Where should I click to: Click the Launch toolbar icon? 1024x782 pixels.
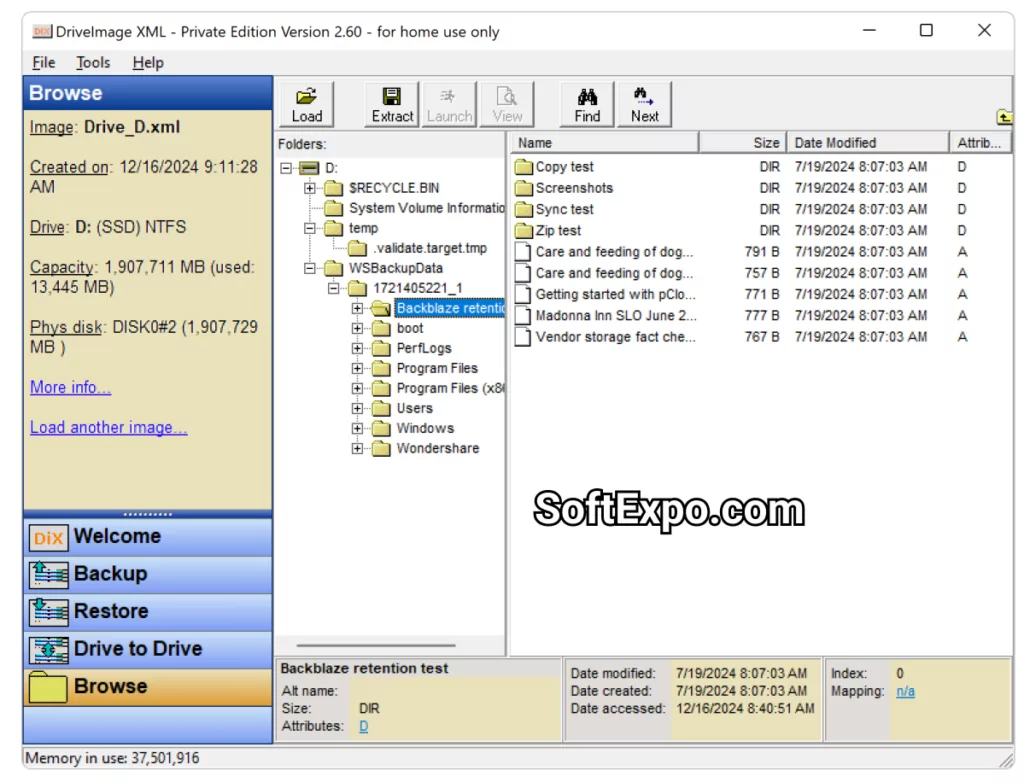click(x=449, y=103)
